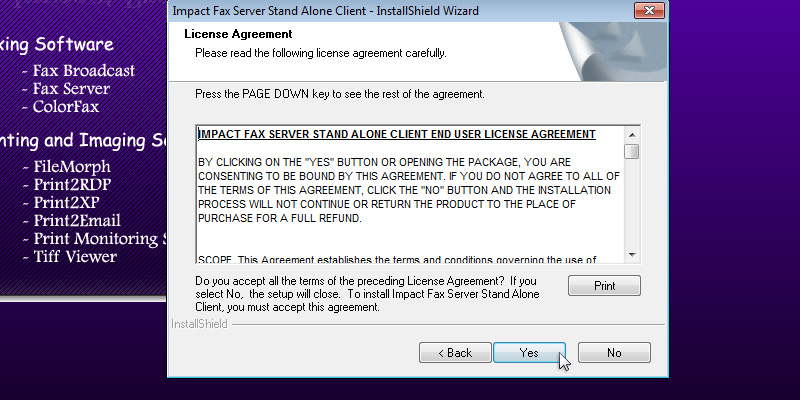This screenshot has height=400, width=800.
Task: Click the FileMorph entry
Action: (x=72, y=167)
